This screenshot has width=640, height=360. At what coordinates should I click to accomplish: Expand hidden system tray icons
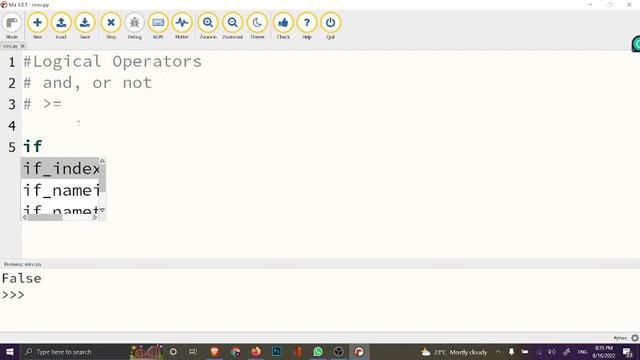(x=498, y=352)
